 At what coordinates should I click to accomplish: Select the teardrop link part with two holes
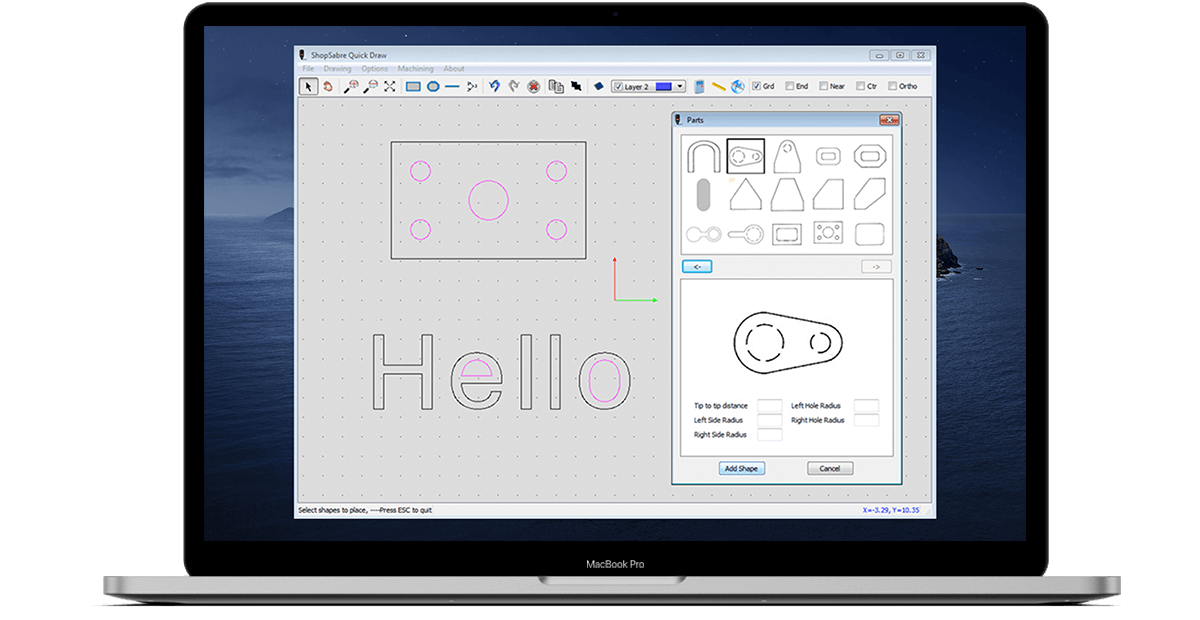click(746, 156)
